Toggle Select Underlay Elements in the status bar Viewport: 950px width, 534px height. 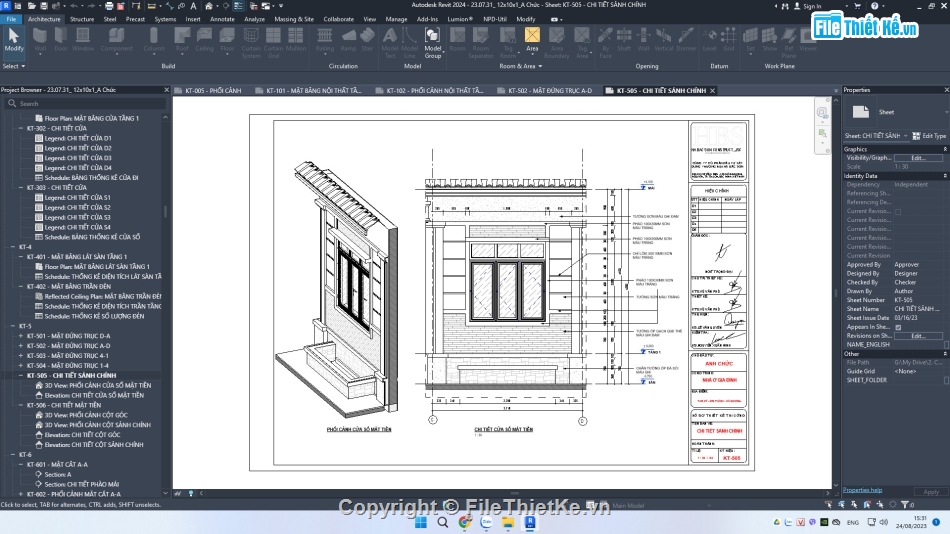(842, 504)
